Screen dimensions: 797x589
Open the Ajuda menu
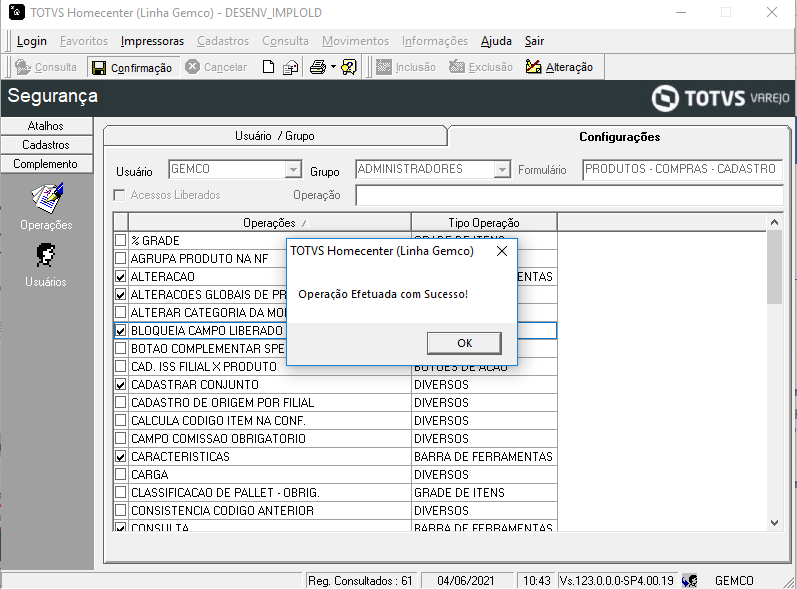(496, 41)
